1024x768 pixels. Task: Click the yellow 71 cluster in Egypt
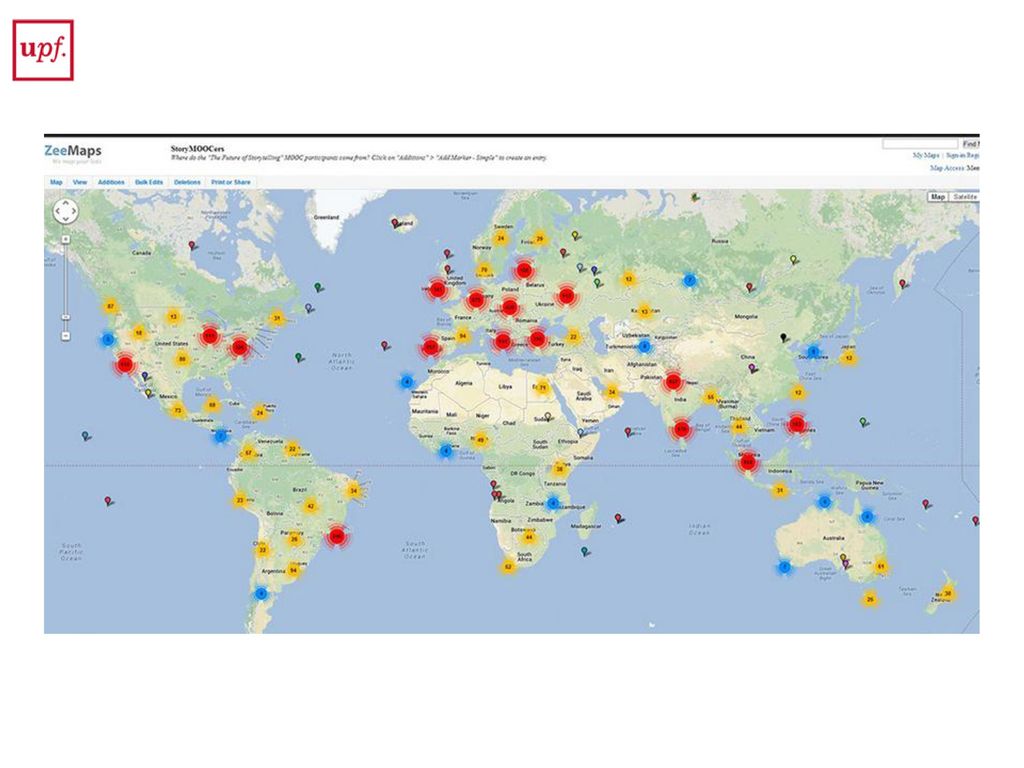pyautogui.click(x=542, y=387)
